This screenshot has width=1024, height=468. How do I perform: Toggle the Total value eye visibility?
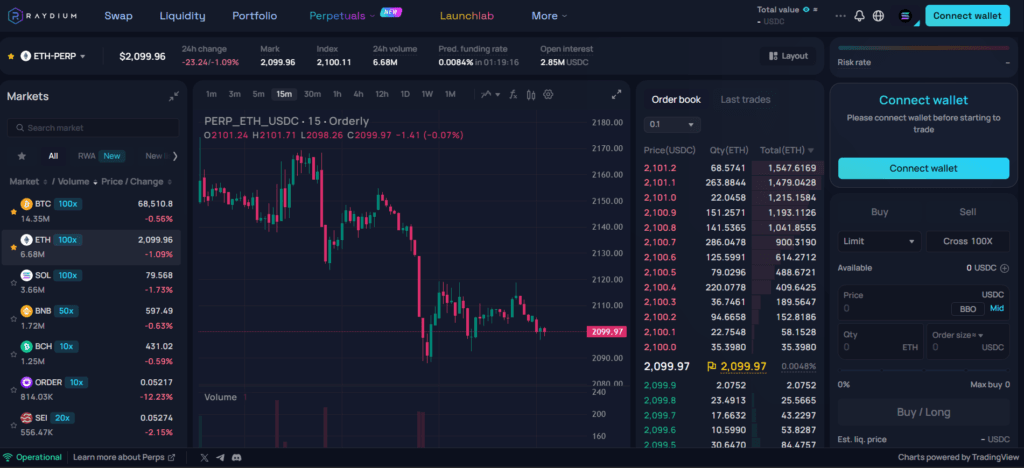(807, 10)
